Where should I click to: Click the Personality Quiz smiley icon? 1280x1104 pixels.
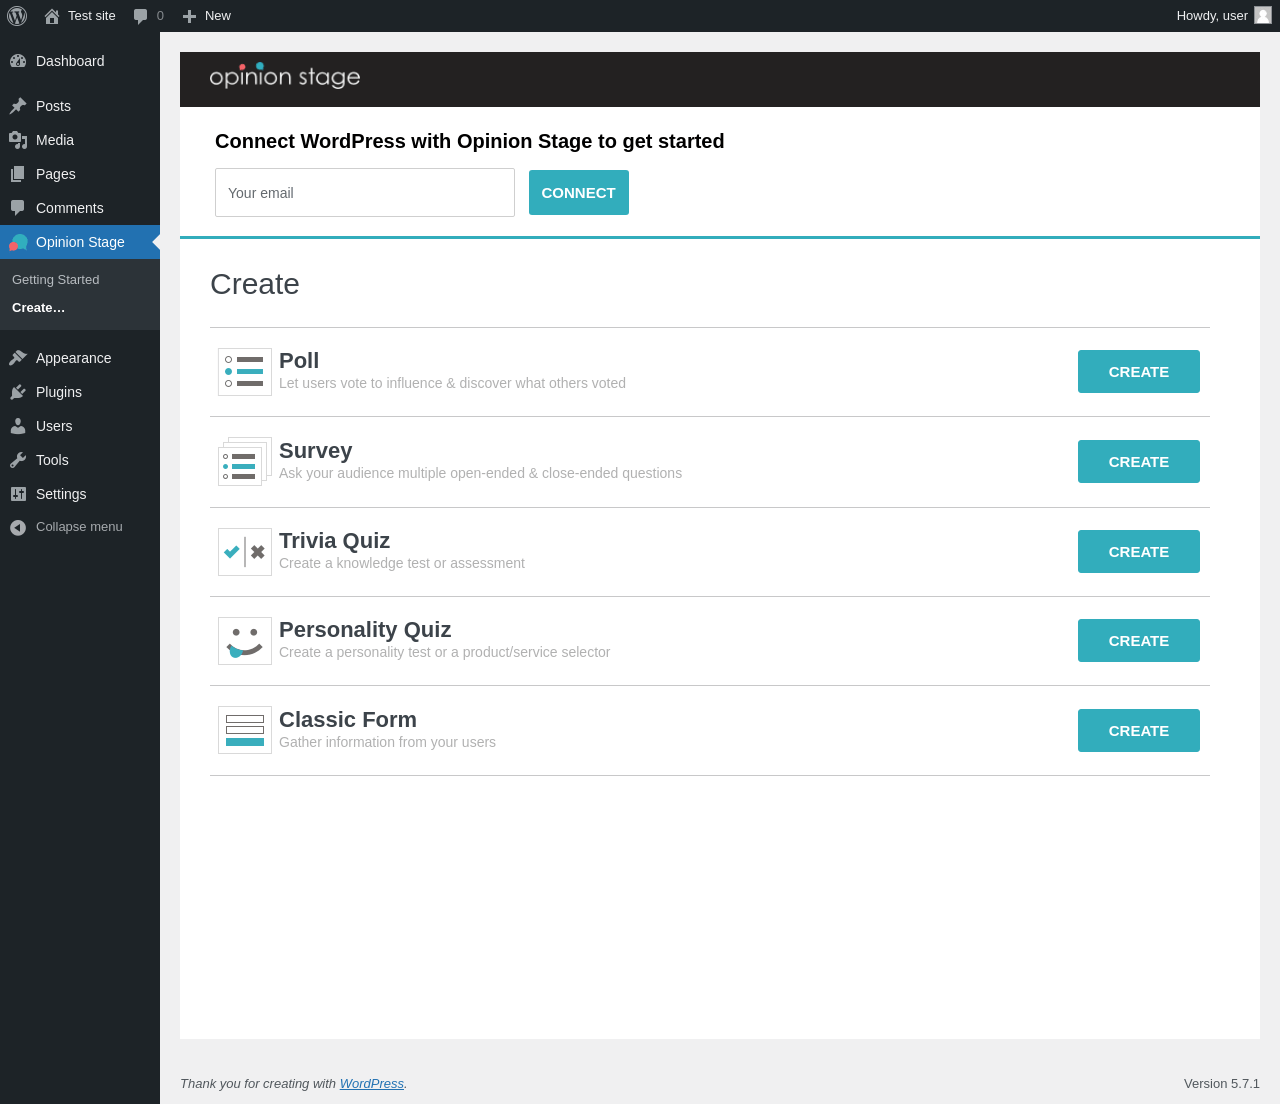coord(245,641)
